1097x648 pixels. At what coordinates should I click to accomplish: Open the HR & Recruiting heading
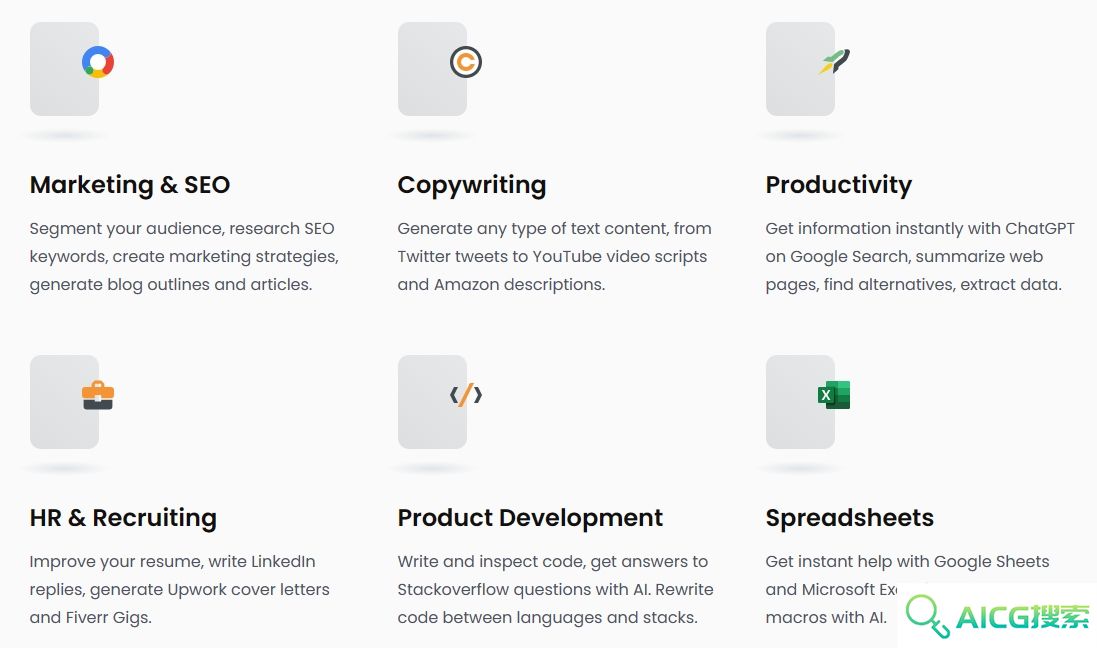[x=123, y=518]
